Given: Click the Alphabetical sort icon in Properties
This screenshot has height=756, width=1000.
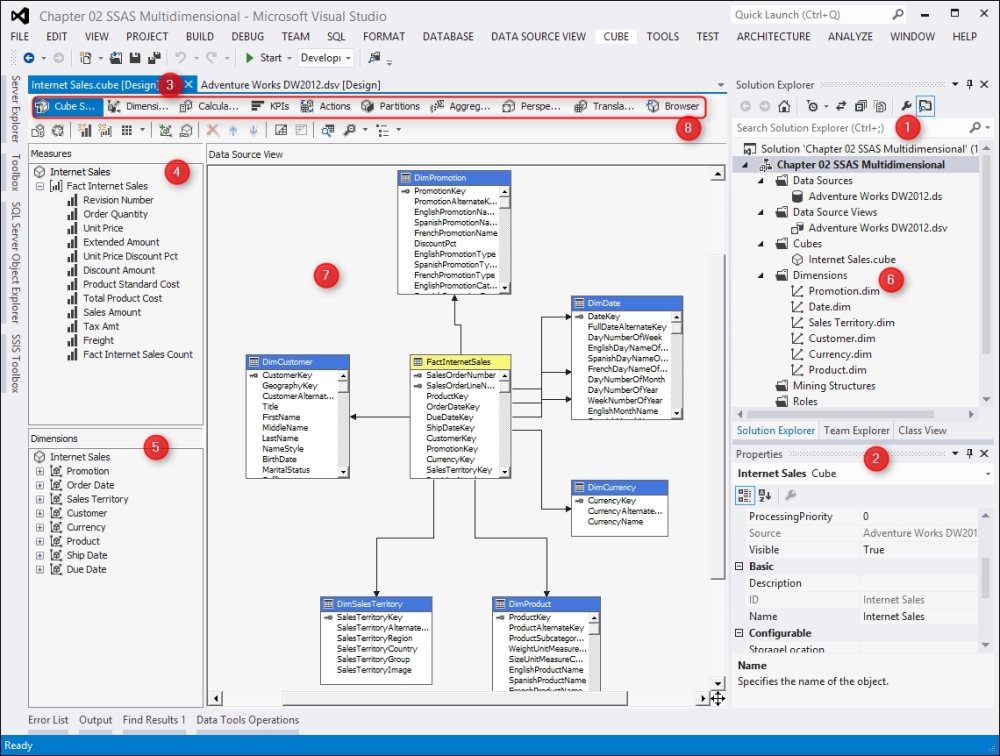Looking at the screenshot, I should pos(765,495).
